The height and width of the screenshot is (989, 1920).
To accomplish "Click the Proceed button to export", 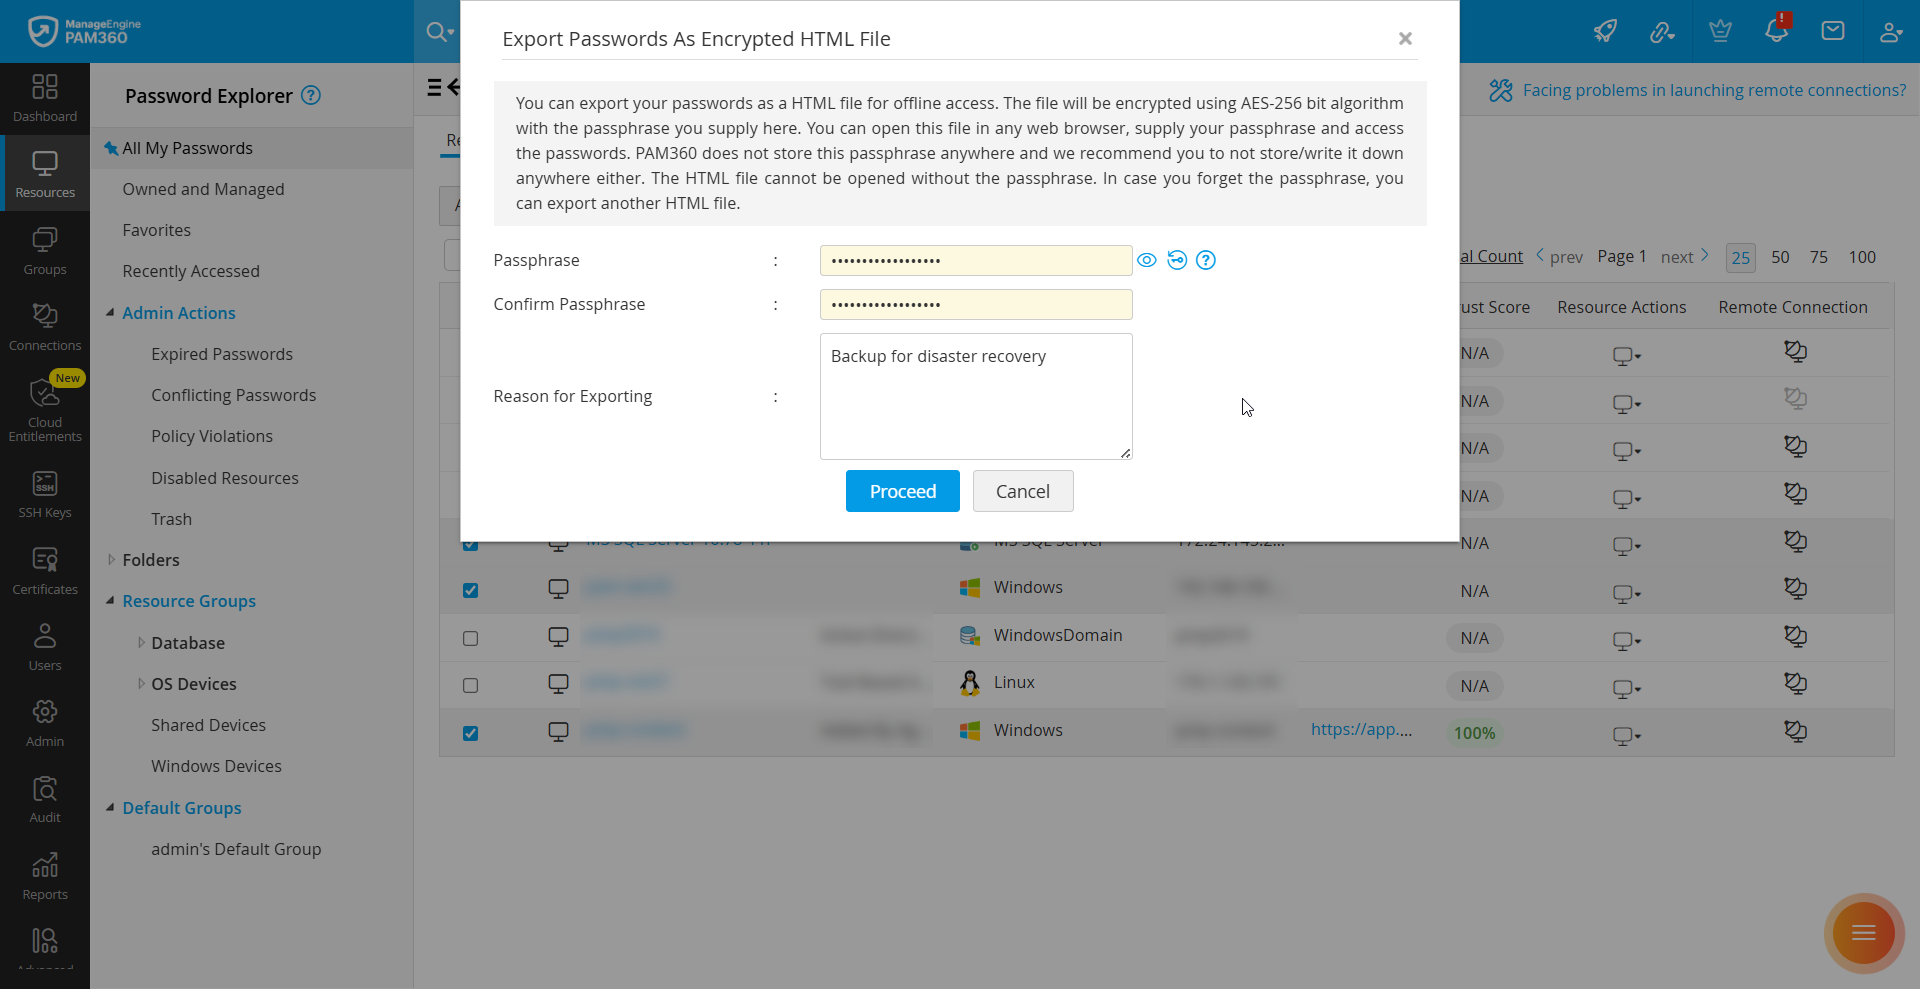I will pos(902,490).
